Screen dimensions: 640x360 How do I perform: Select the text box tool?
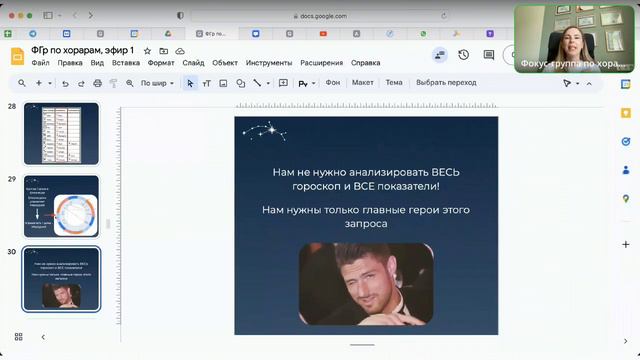(207, 83)
